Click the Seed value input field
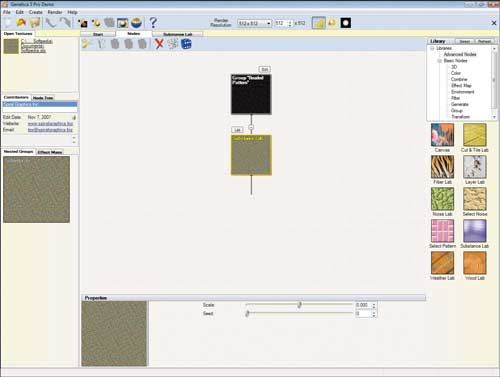This screenshot has width=500, height=377. point(363,314)
